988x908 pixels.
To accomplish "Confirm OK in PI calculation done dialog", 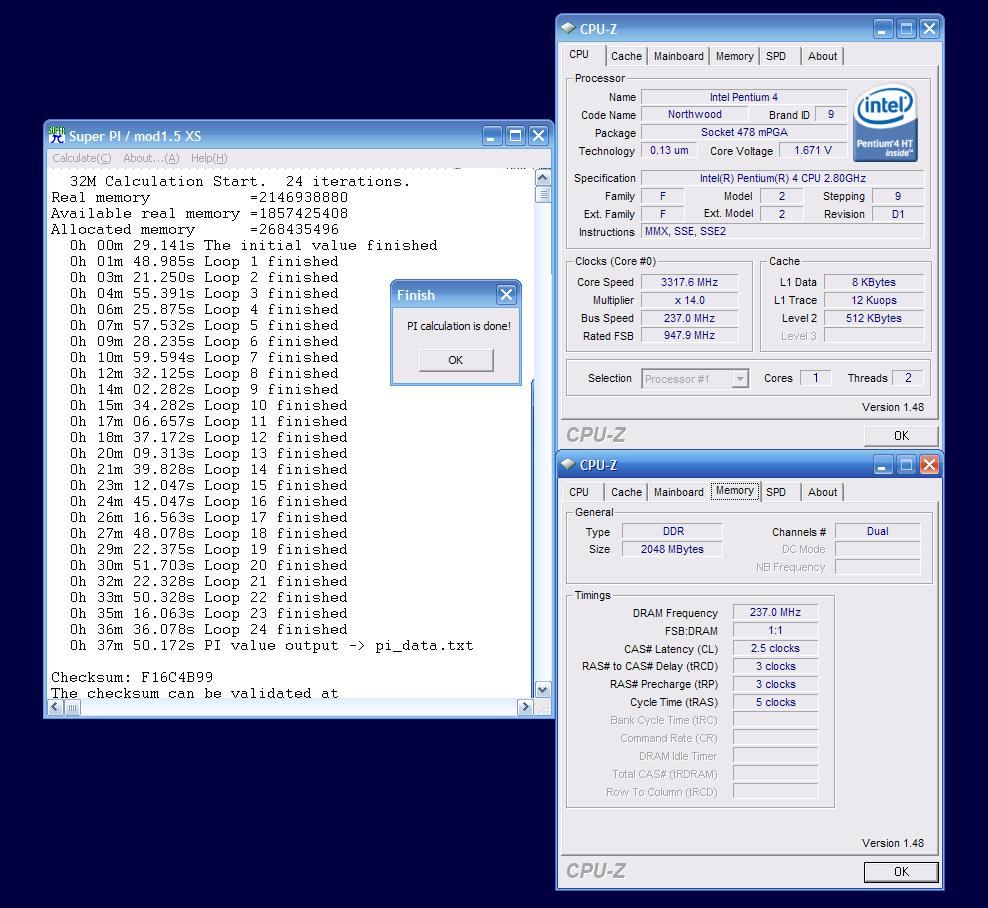I will point(456,360).
